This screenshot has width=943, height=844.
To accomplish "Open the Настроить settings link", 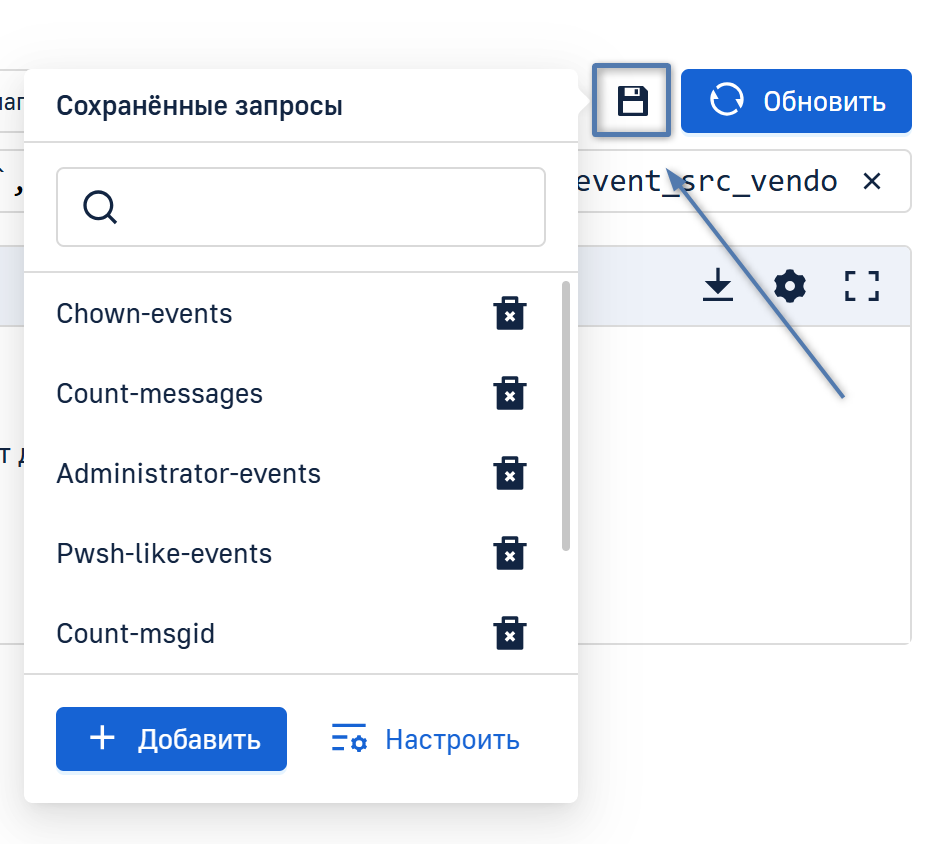I will [425, 740].
